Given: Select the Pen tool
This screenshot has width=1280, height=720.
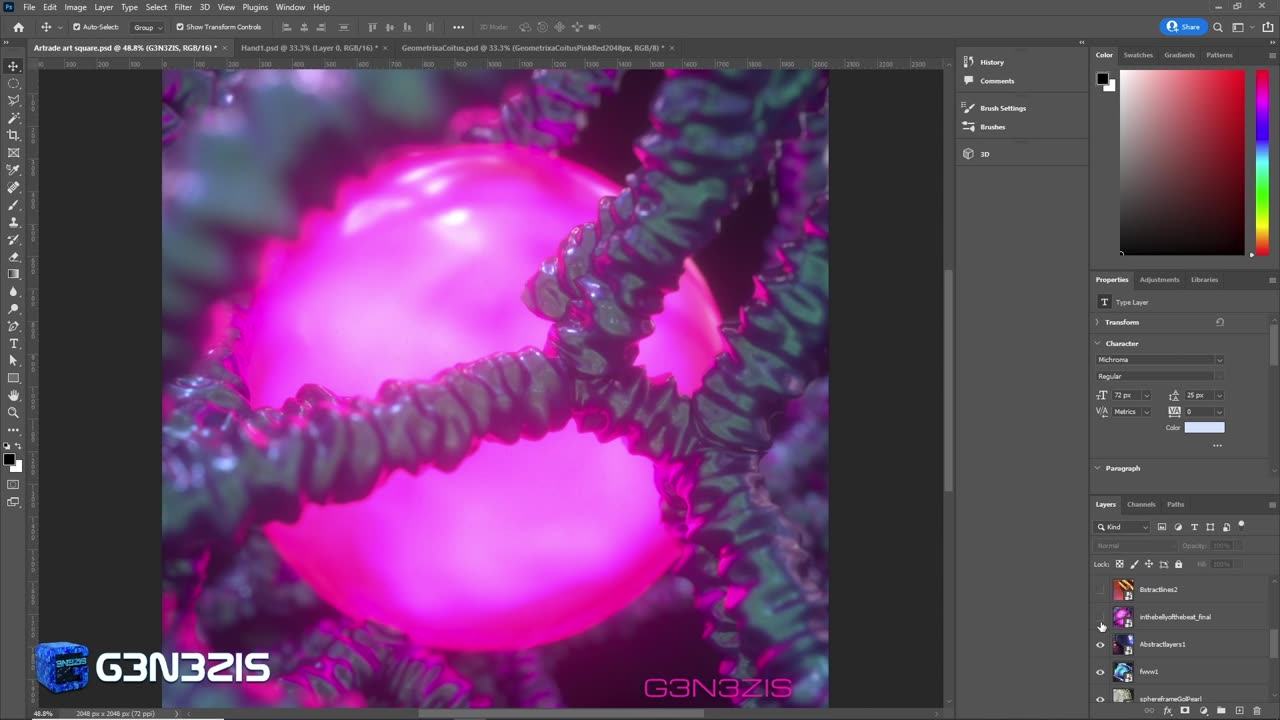Looking at the screenshot, I should pyautogui.click(x=13, y=326).
